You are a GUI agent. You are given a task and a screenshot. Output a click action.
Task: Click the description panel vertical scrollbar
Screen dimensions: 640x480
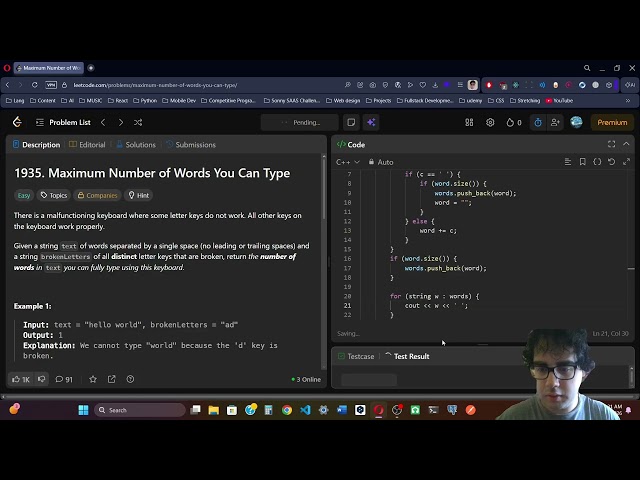(324, 187)
